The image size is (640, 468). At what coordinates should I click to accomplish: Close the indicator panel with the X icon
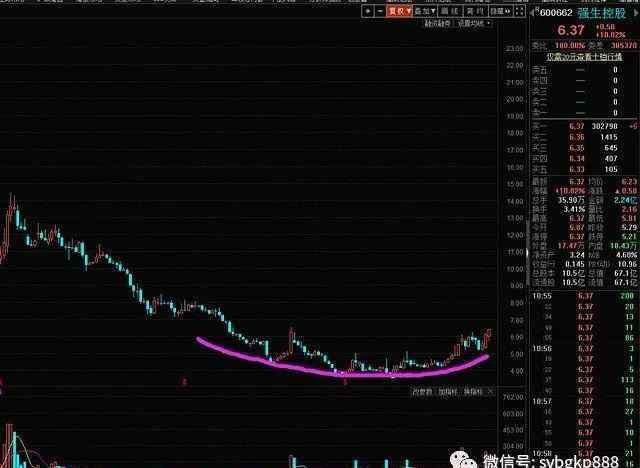[490, 391]
